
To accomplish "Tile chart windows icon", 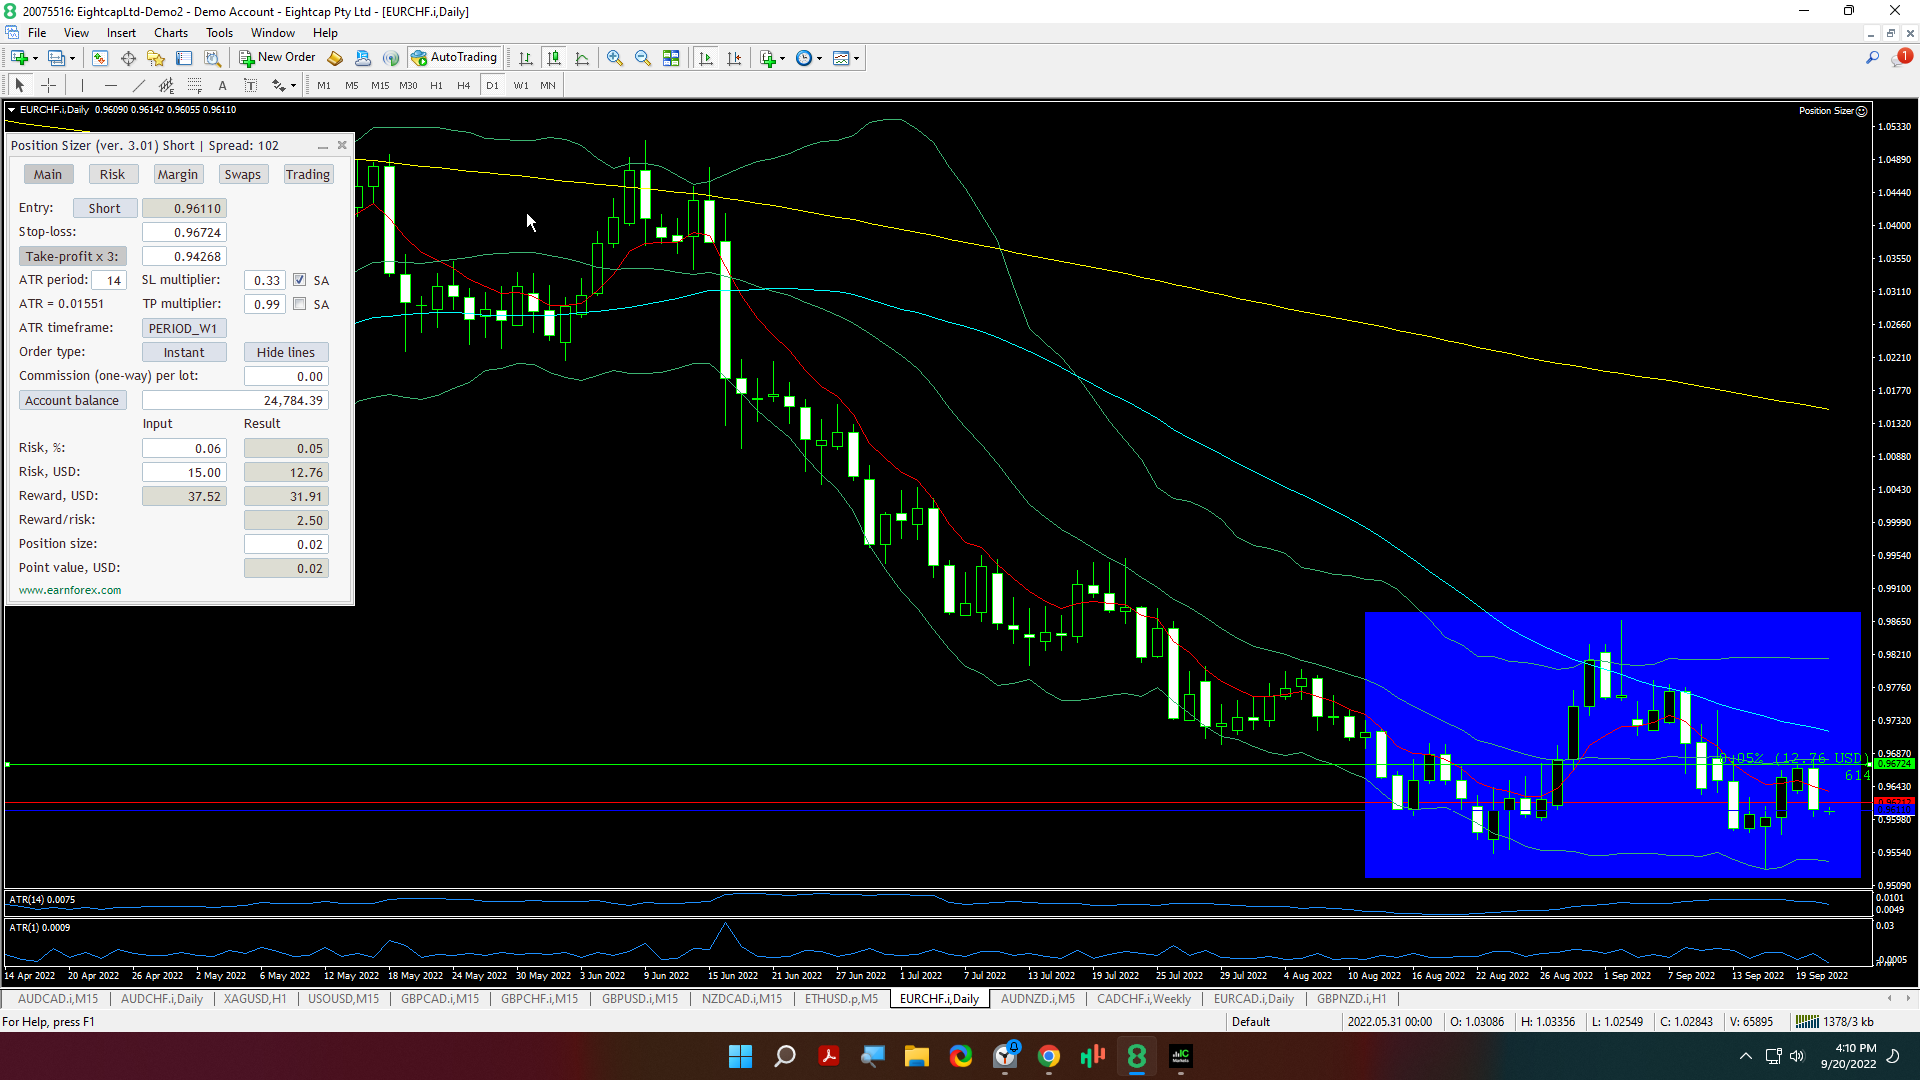I will point(671,58).
